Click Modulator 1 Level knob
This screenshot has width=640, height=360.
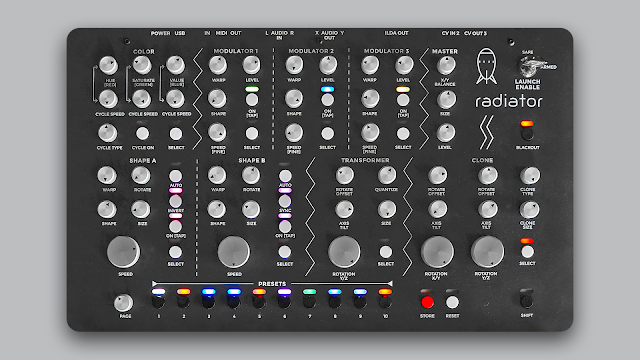[251, 65]
